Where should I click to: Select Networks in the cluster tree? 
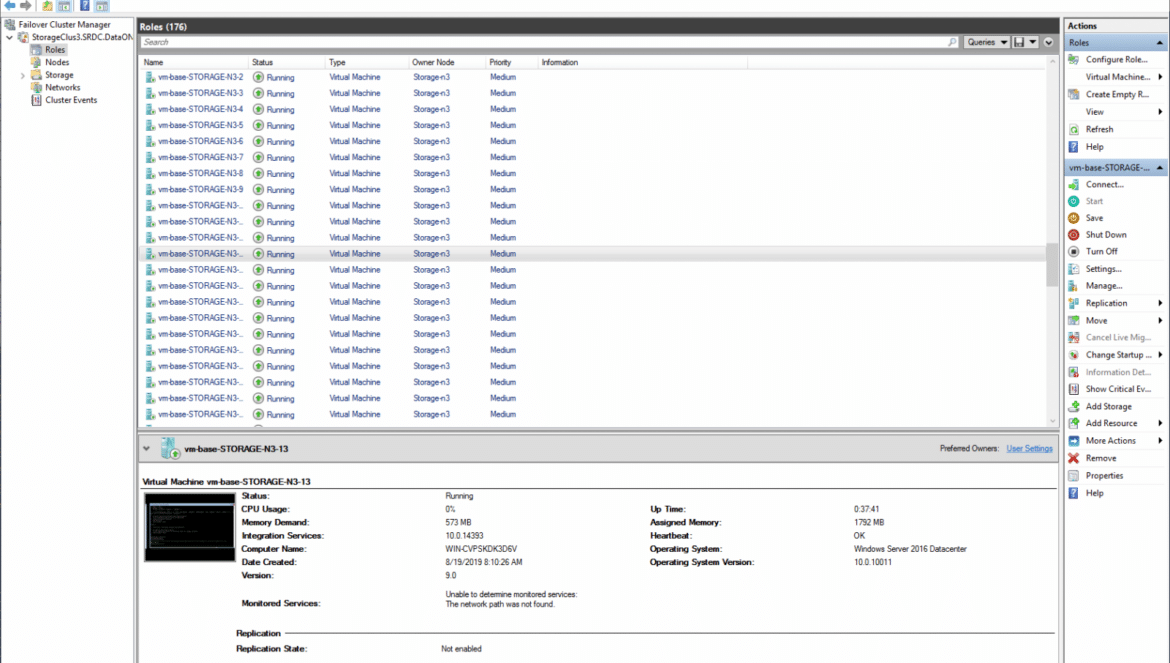point(63,88)
